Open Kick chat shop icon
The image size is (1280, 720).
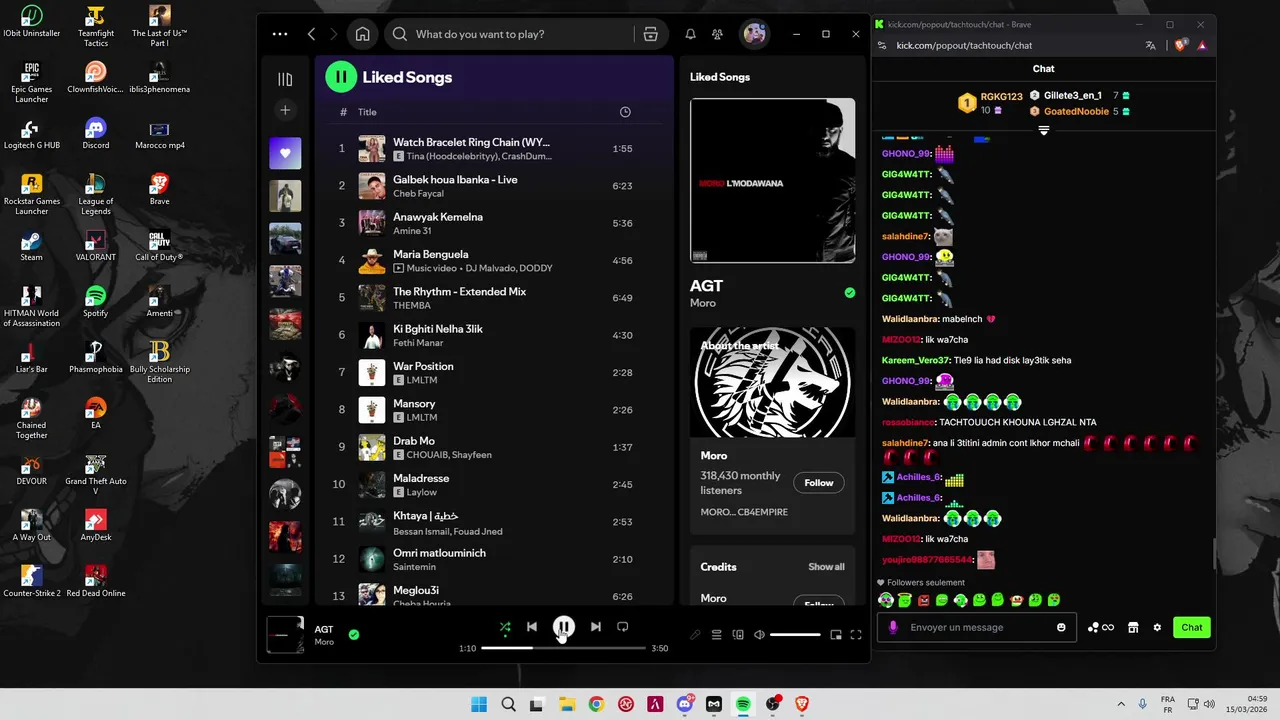pos(1133,628)
